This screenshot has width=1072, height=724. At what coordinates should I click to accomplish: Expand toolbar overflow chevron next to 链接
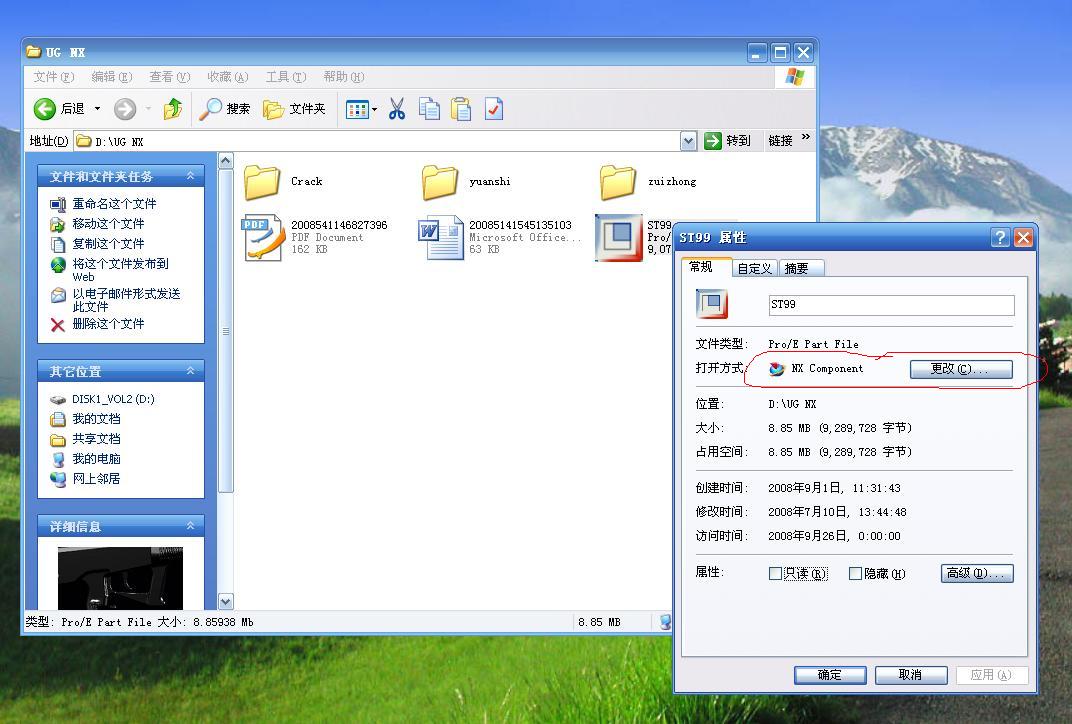tap(806, 137)
